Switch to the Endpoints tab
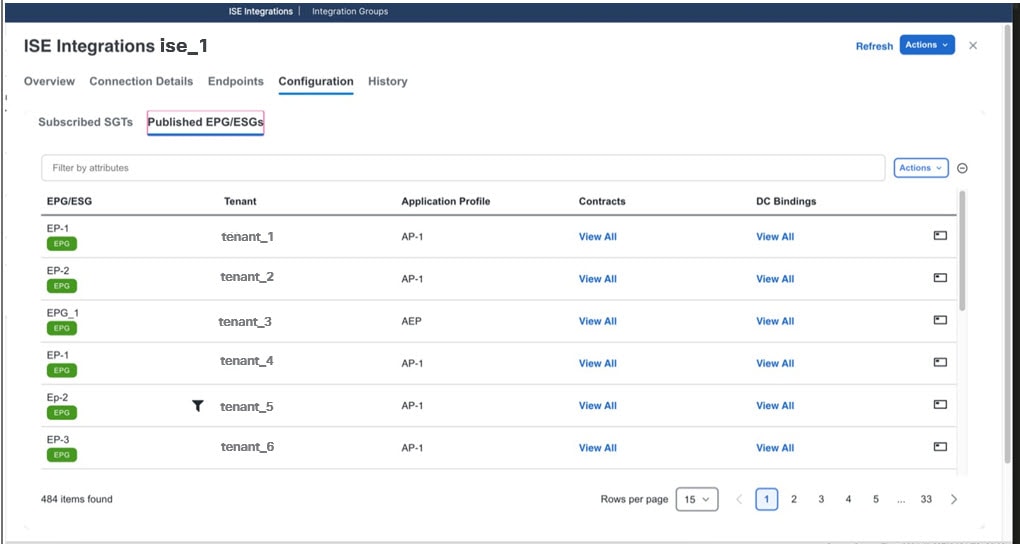The width and height of the screenshot is (1020, 544). [x=235, y=81]
